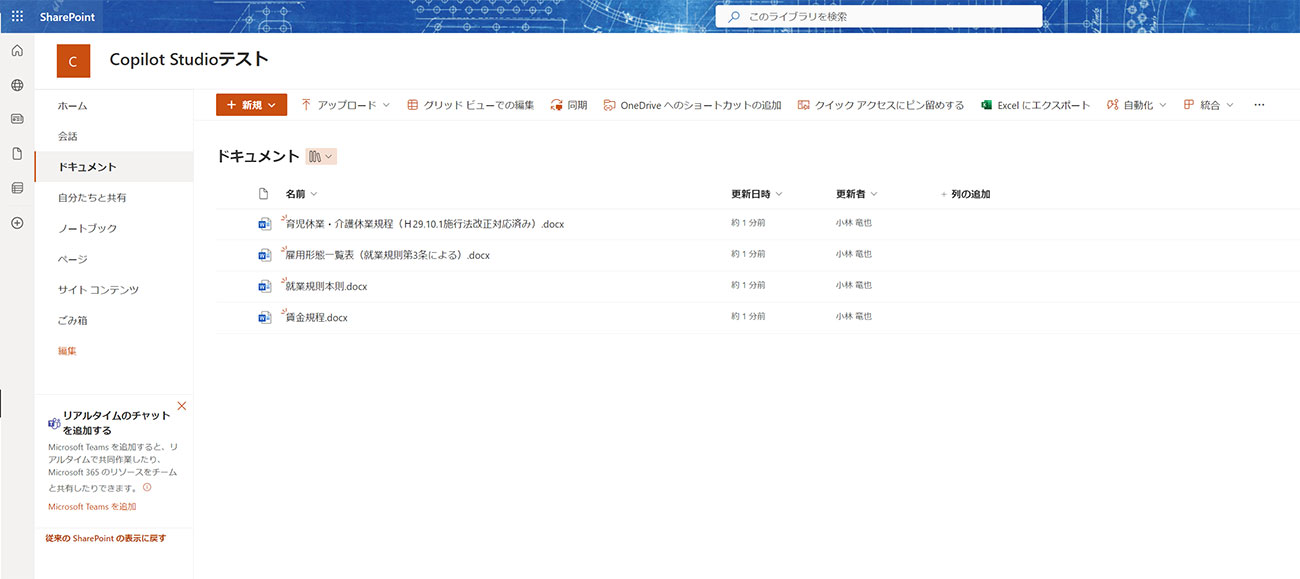Screen dimensions: 1300x579
Task: Expand the アップロード dropdown
Action: click(386, 105)
